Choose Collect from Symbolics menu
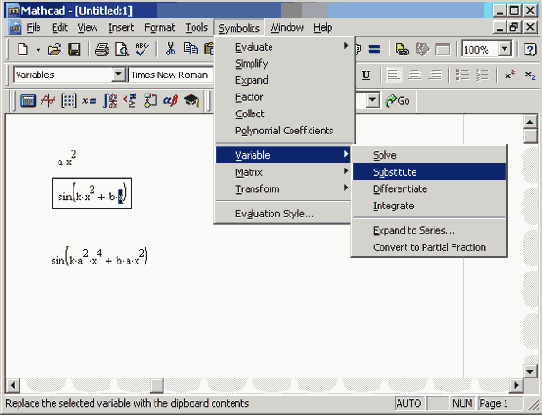This screenshot has height=415, width=542. point(284,114)
